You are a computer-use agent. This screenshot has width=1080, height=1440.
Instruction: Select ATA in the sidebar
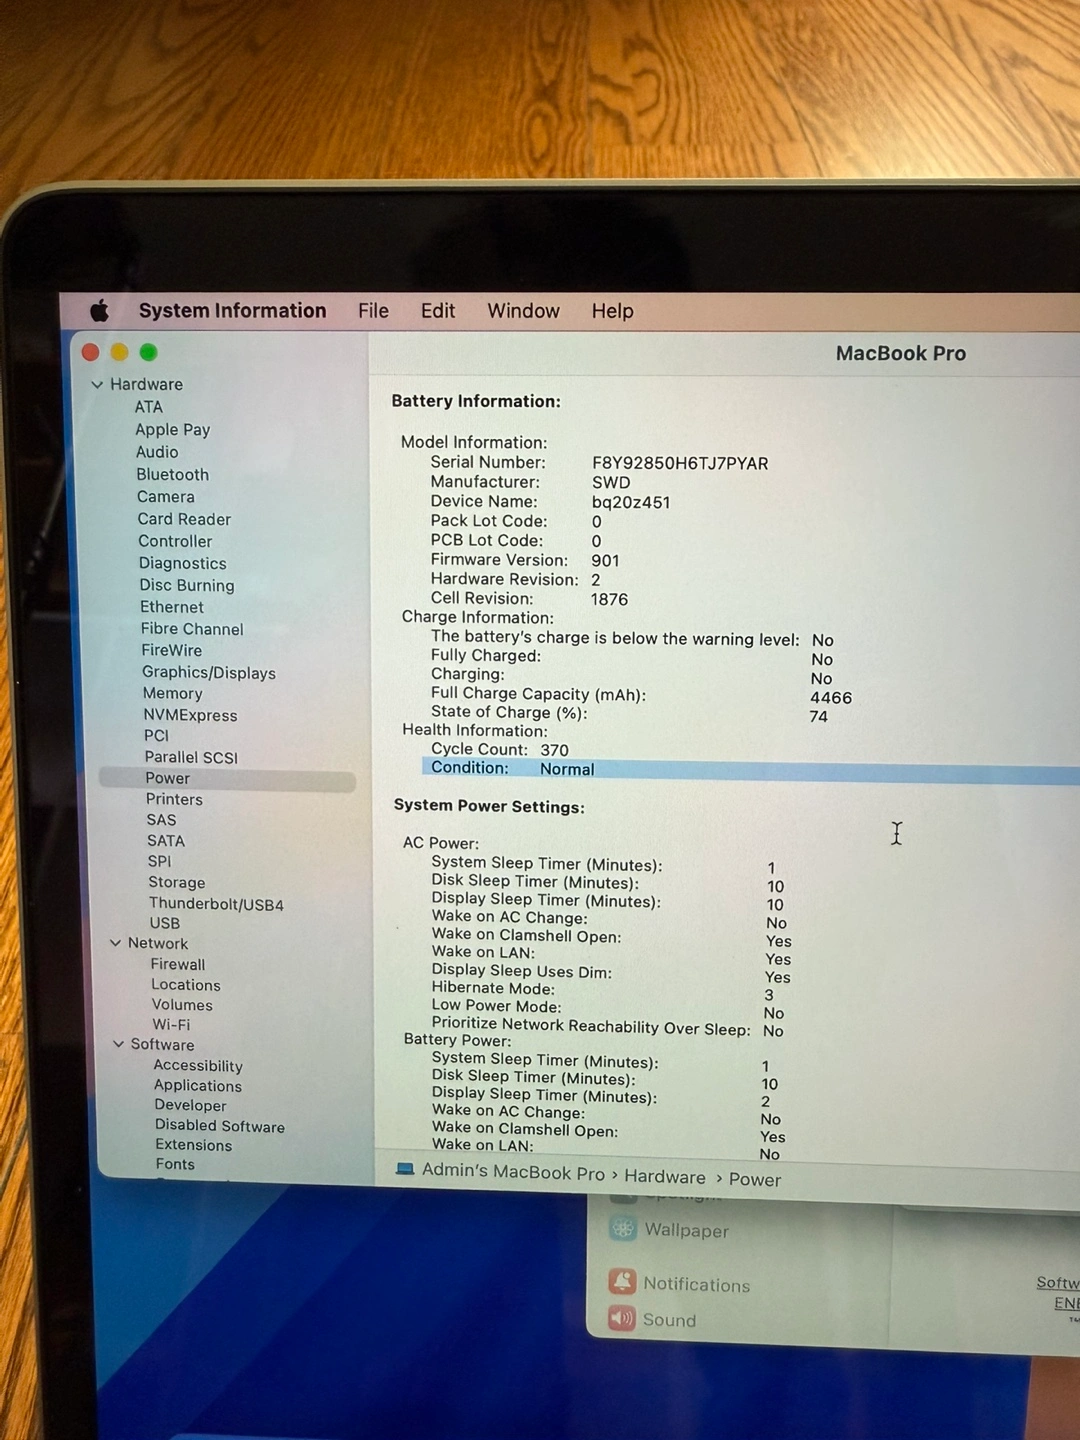pos(149,407)
